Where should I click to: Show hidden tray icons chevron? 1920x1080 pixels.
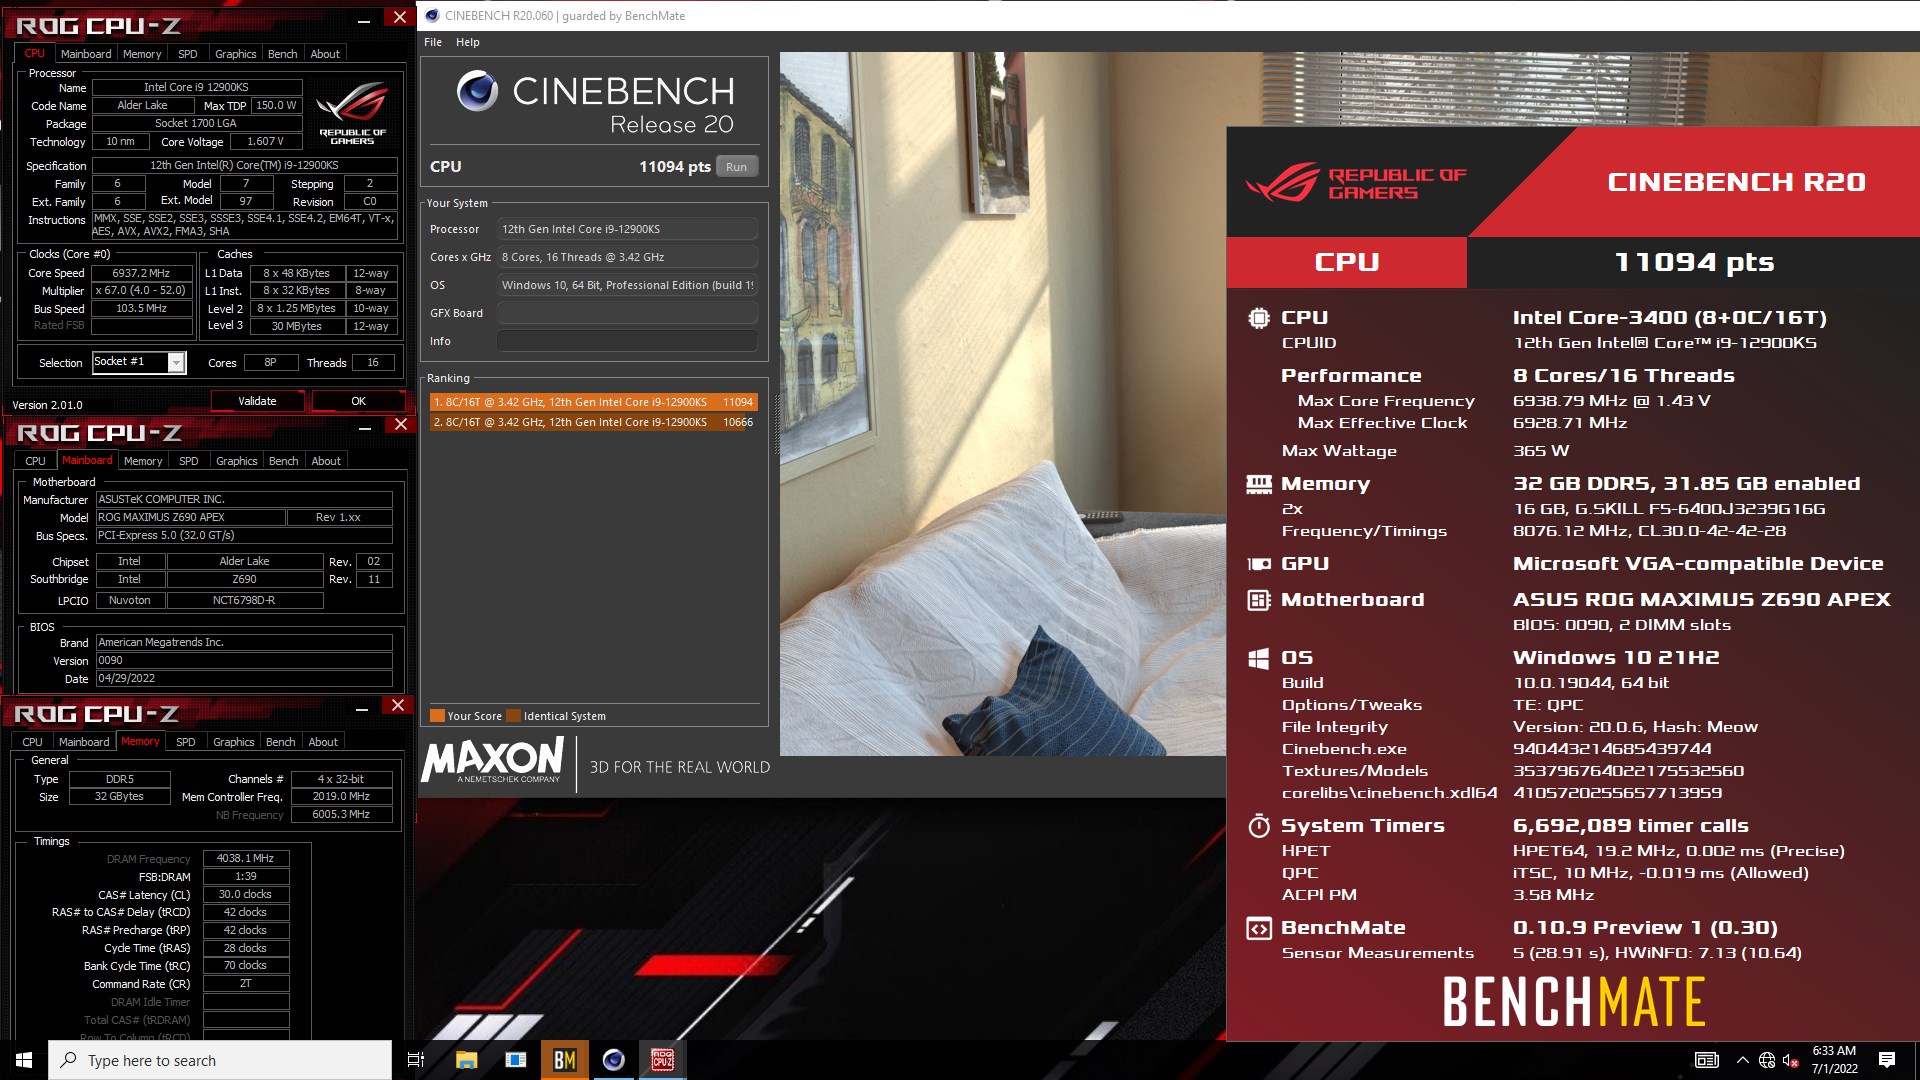1742,1060
